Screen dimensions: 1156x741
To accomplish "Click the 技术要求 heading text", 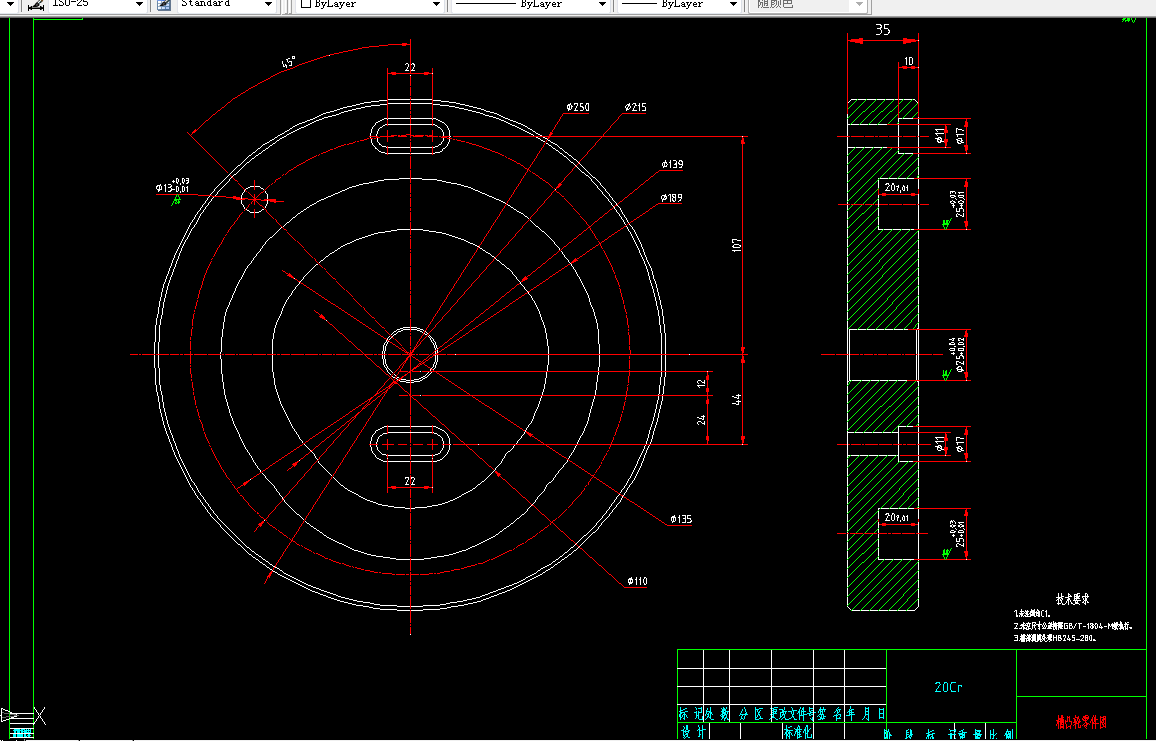I will point(1073,599).
